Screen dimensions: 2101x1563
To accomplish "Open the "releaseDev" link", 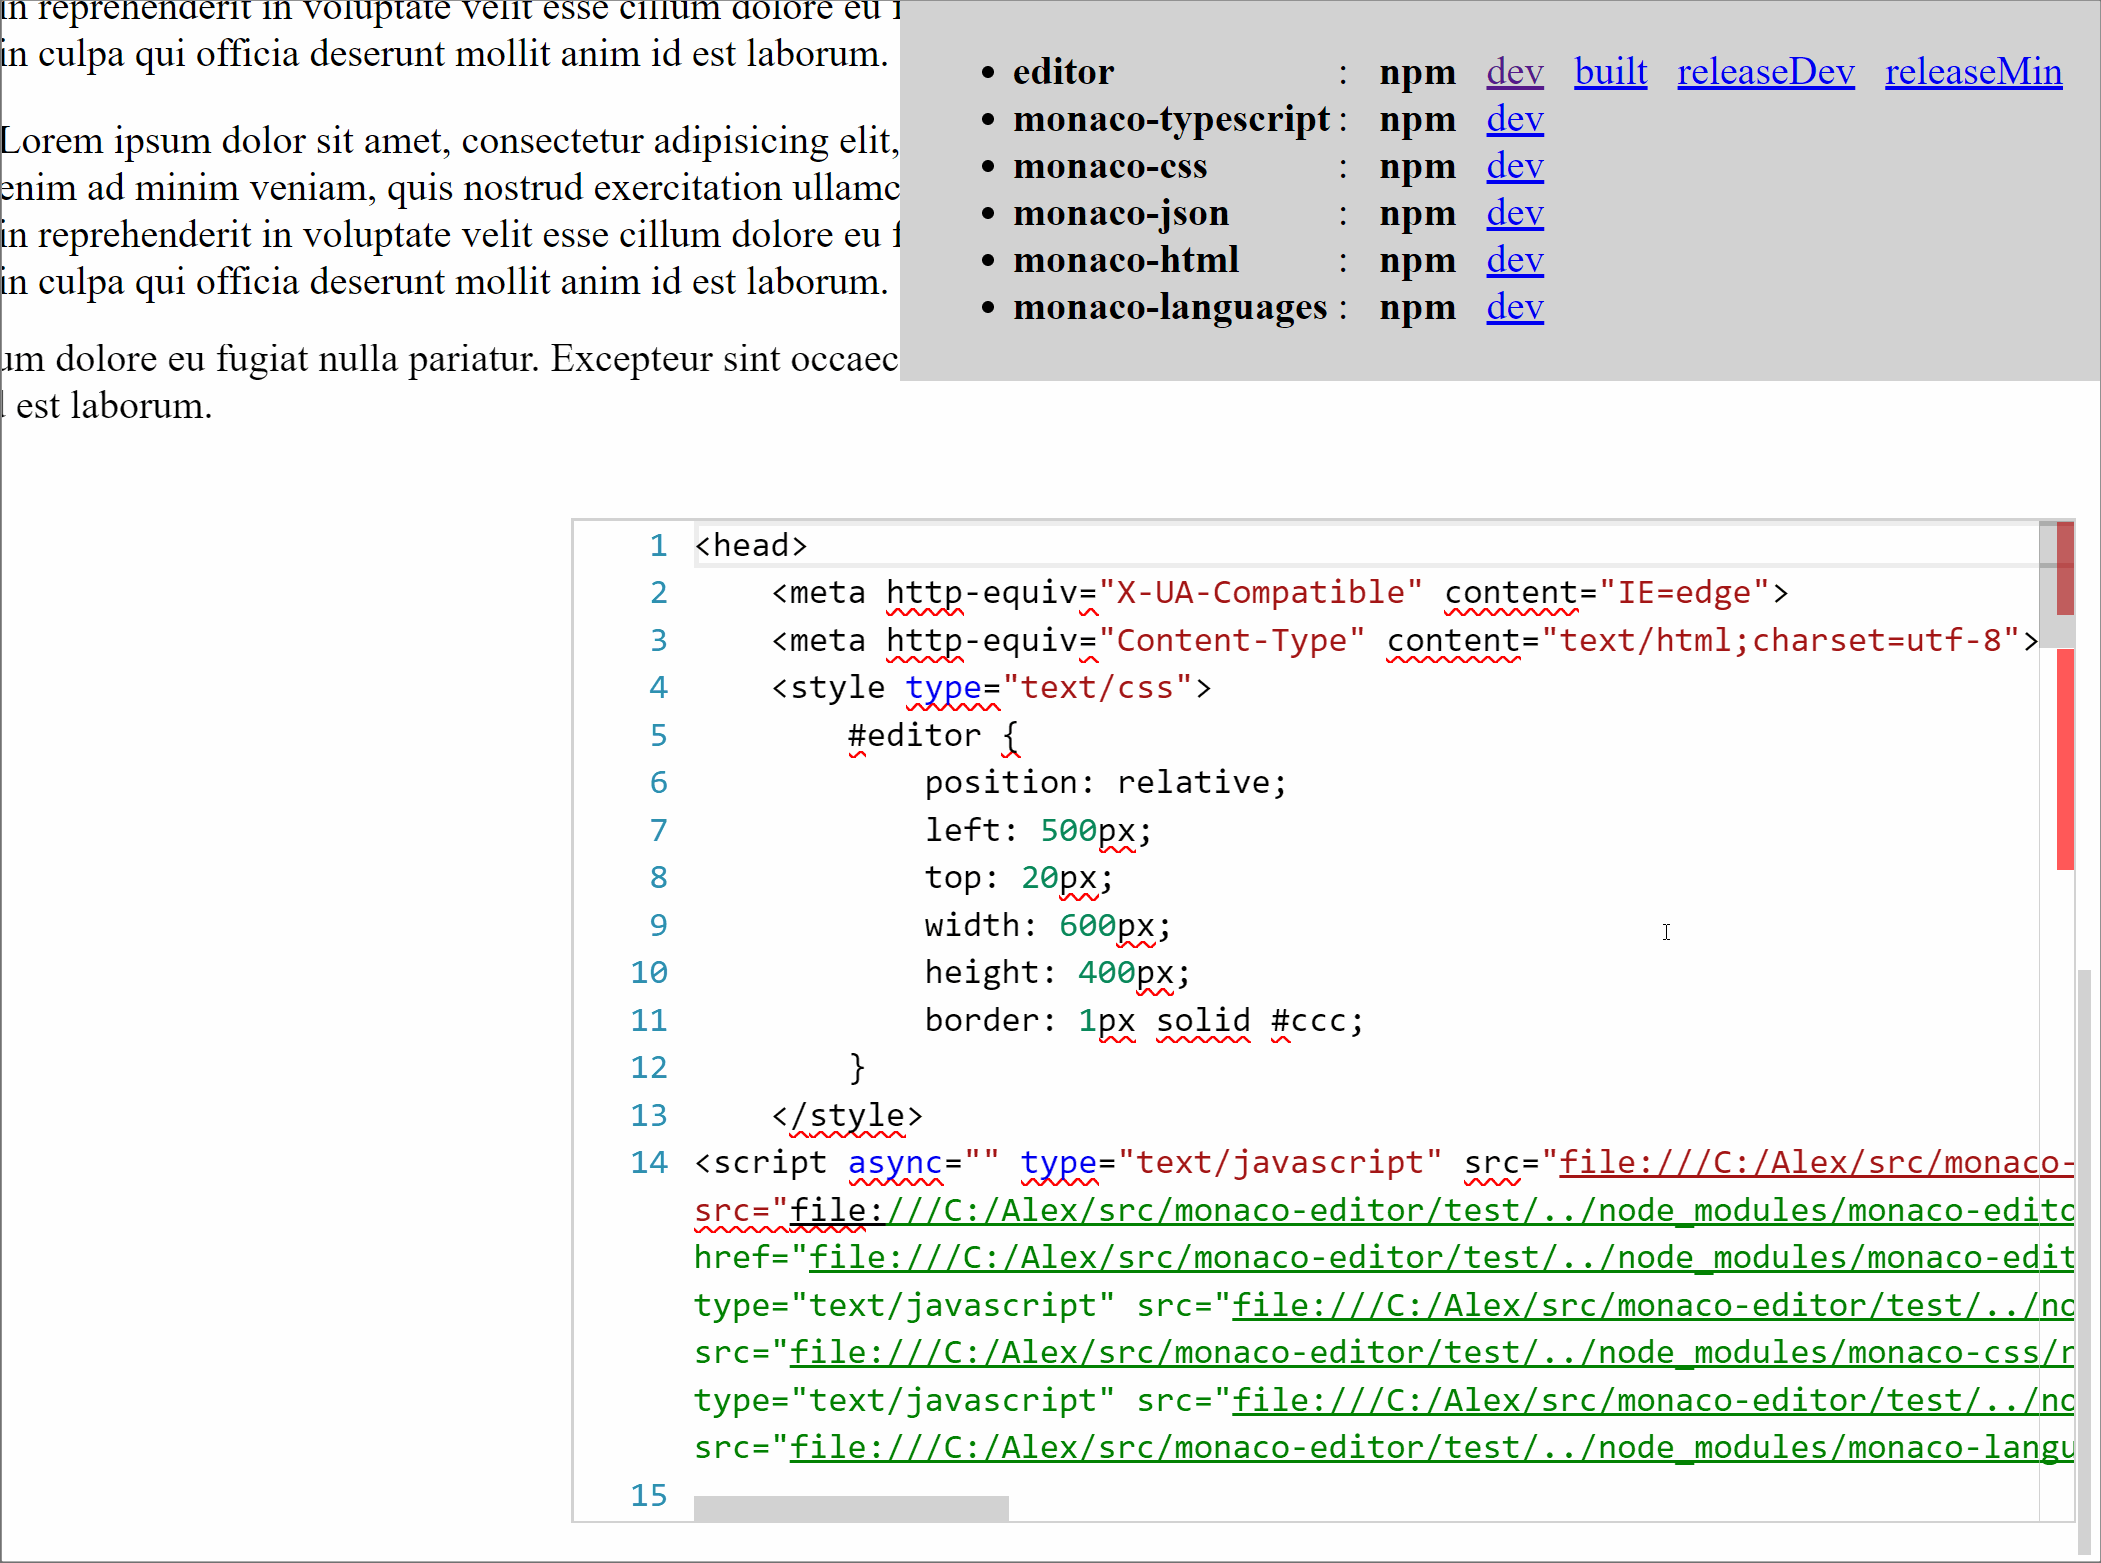I will click(1765, 72).
